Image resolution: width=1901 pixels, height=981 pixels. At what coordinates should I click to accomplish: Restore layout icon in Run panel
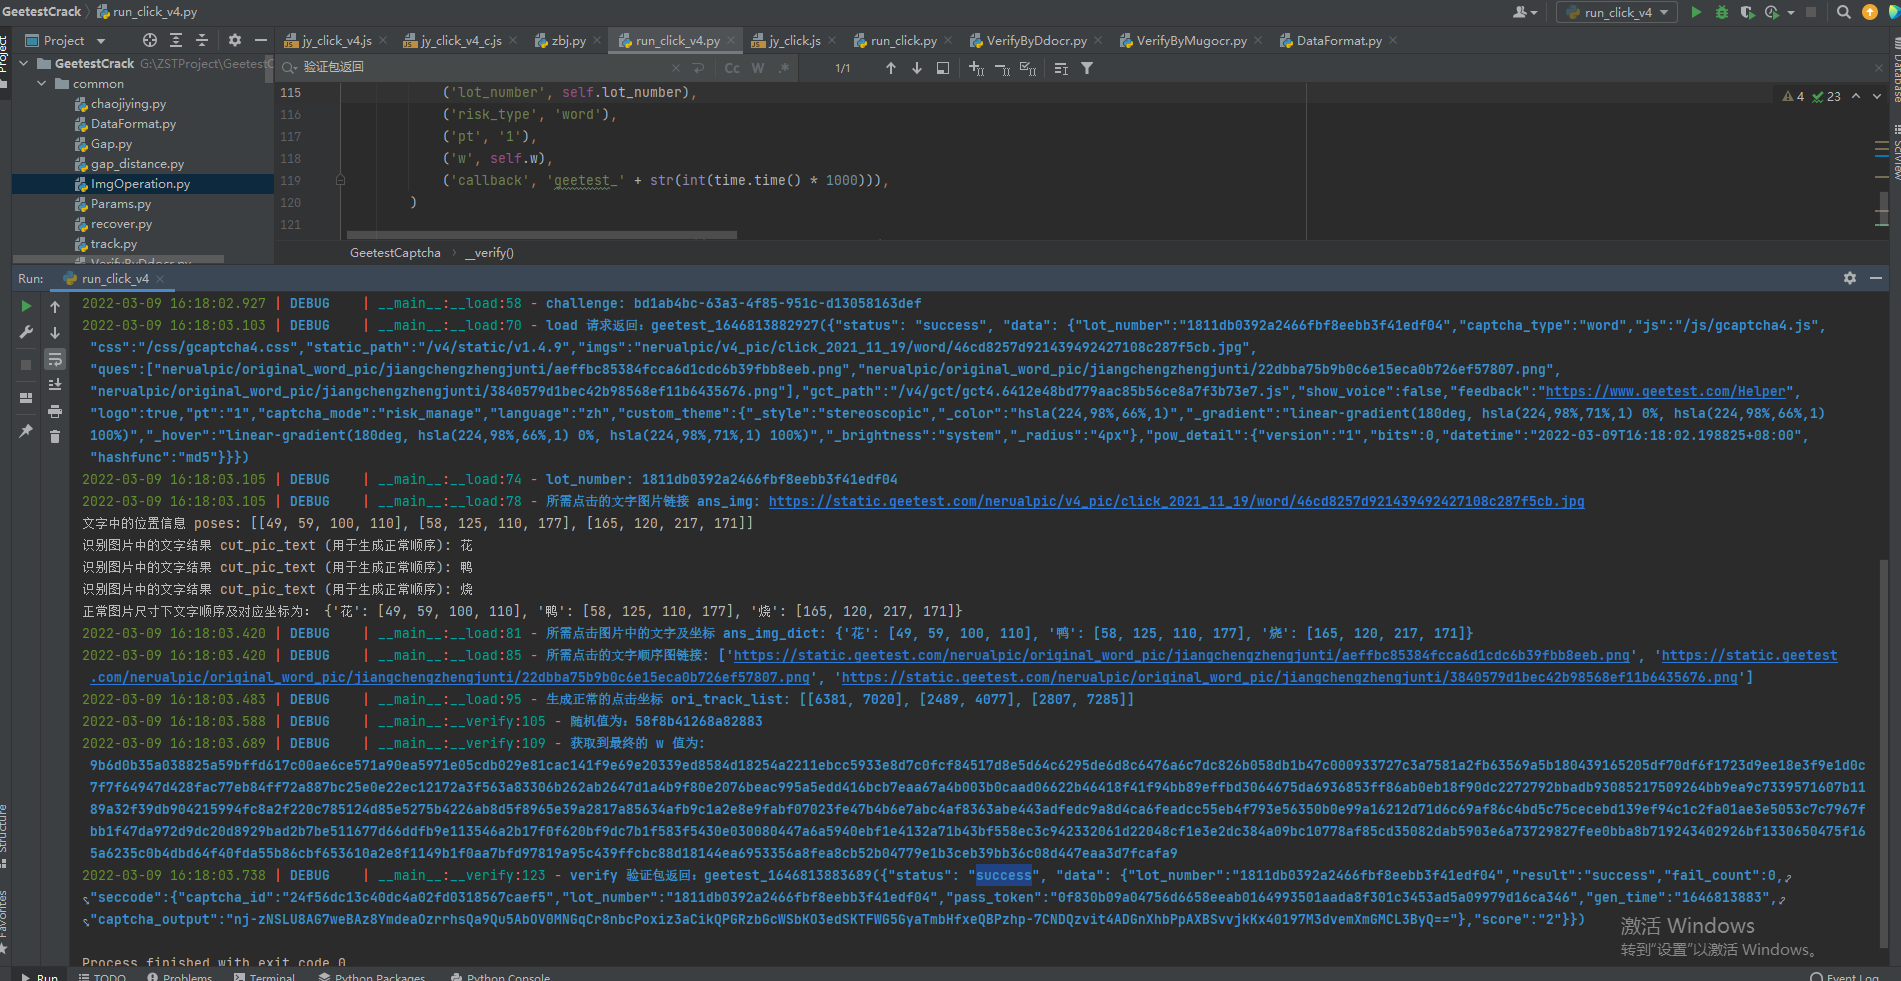[x=27, y=398]
